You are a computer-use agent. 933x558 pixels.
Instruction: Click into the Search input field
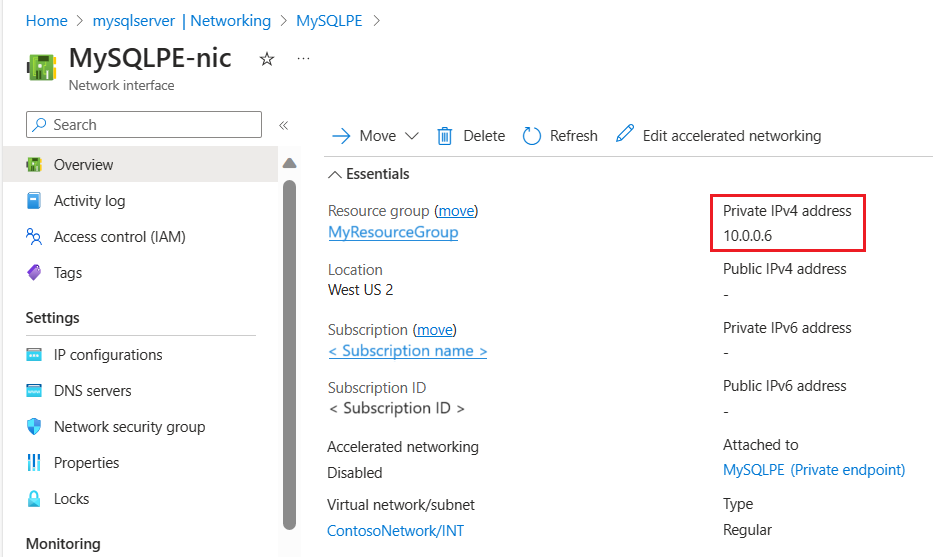pyautogui.click(x=144, y=124)
